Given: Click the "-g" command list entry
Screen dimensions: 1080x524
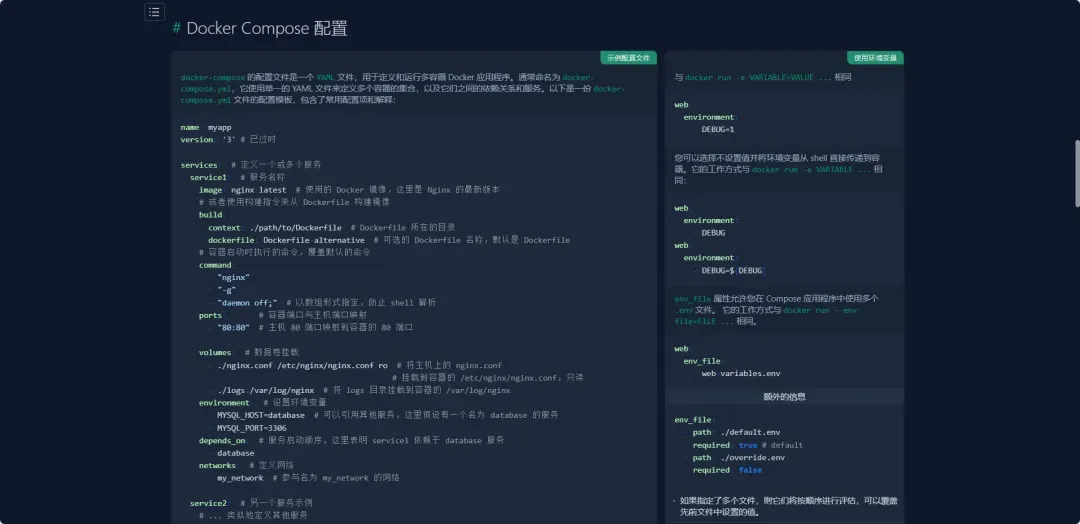Looking at the screenshot, I should [226, 290].
